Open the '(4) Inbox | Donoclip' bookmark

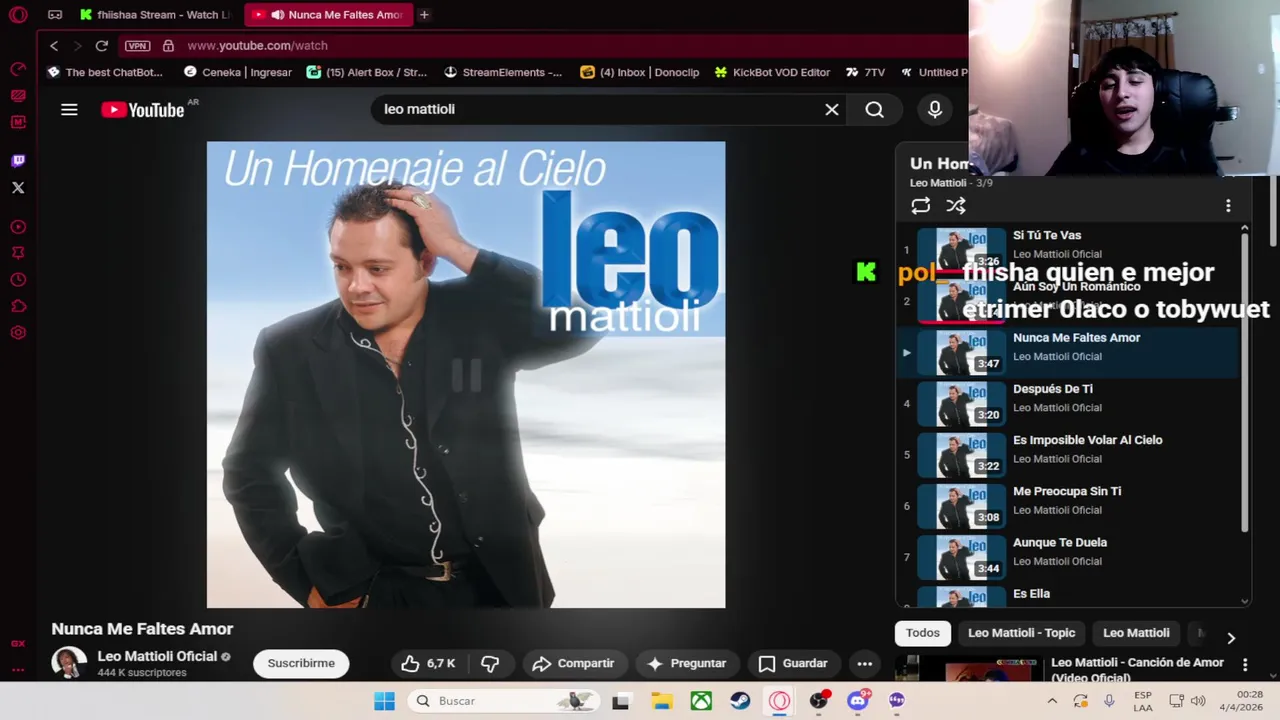tap(640, 72)
